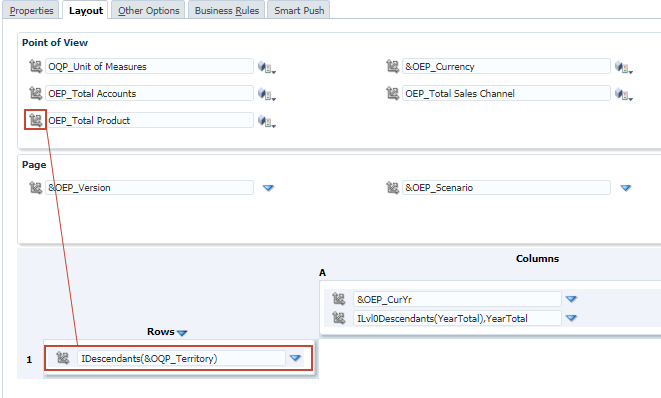This screenshot has width=661, height=398.
Task: Click the &OEP_Currency field
Action: (x=506, y=66)
